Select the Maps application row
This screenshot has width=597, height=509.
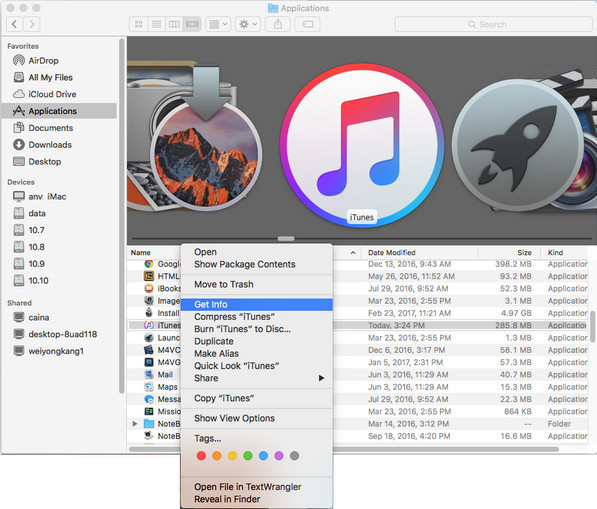(x=358, y=387)
